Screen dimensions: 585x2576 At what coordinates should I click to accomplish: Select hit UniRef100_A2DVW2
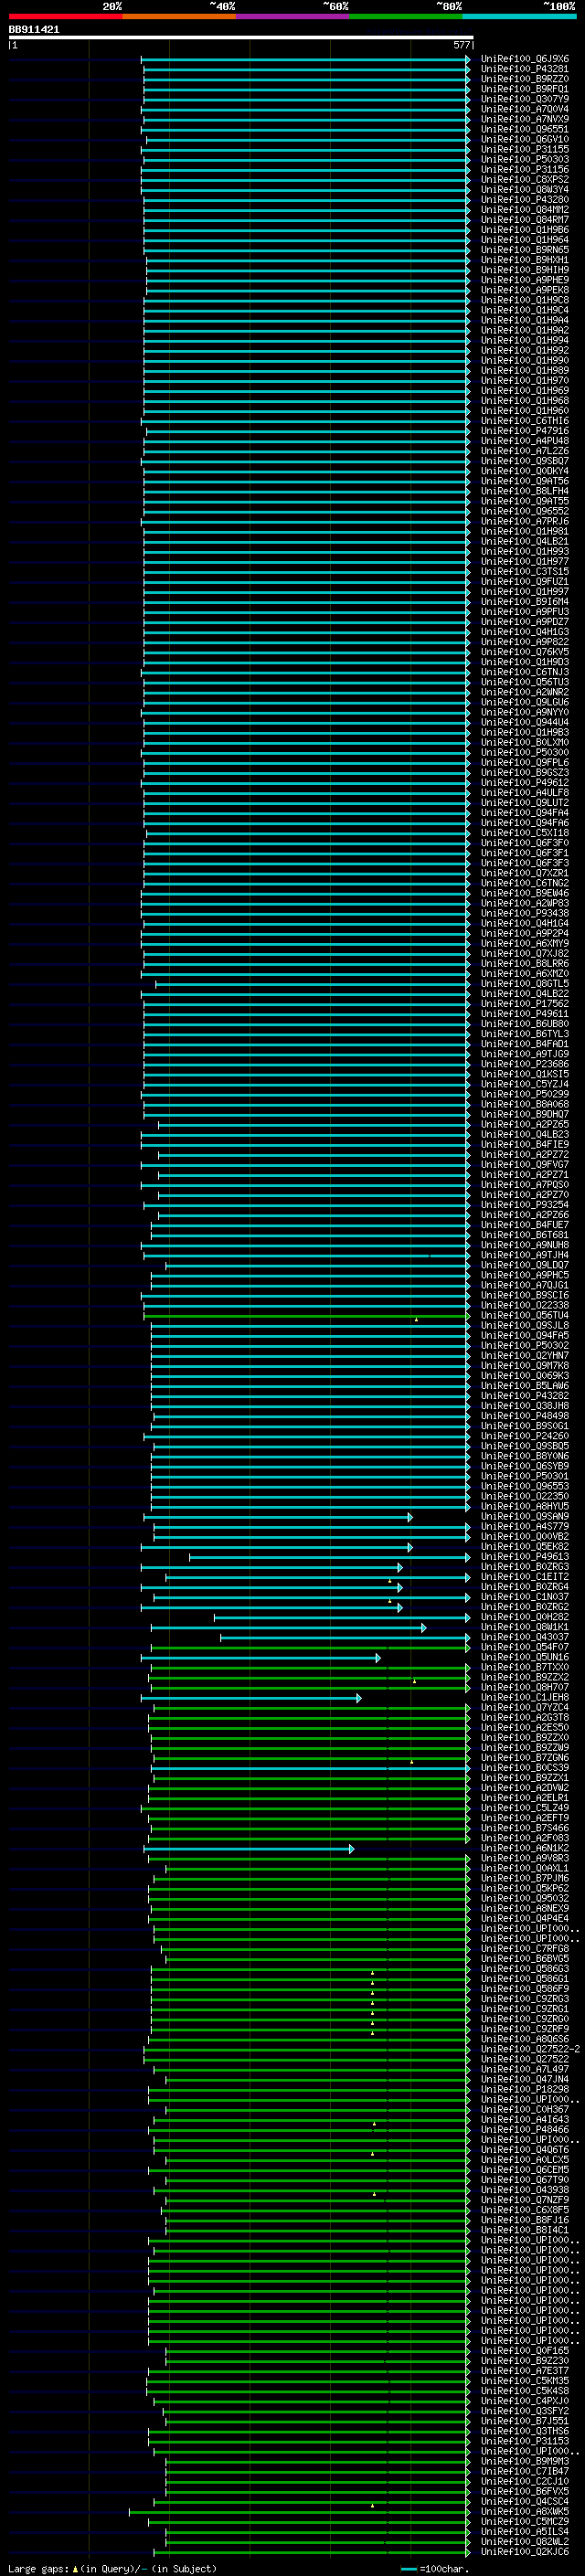tap(525, 1788)
